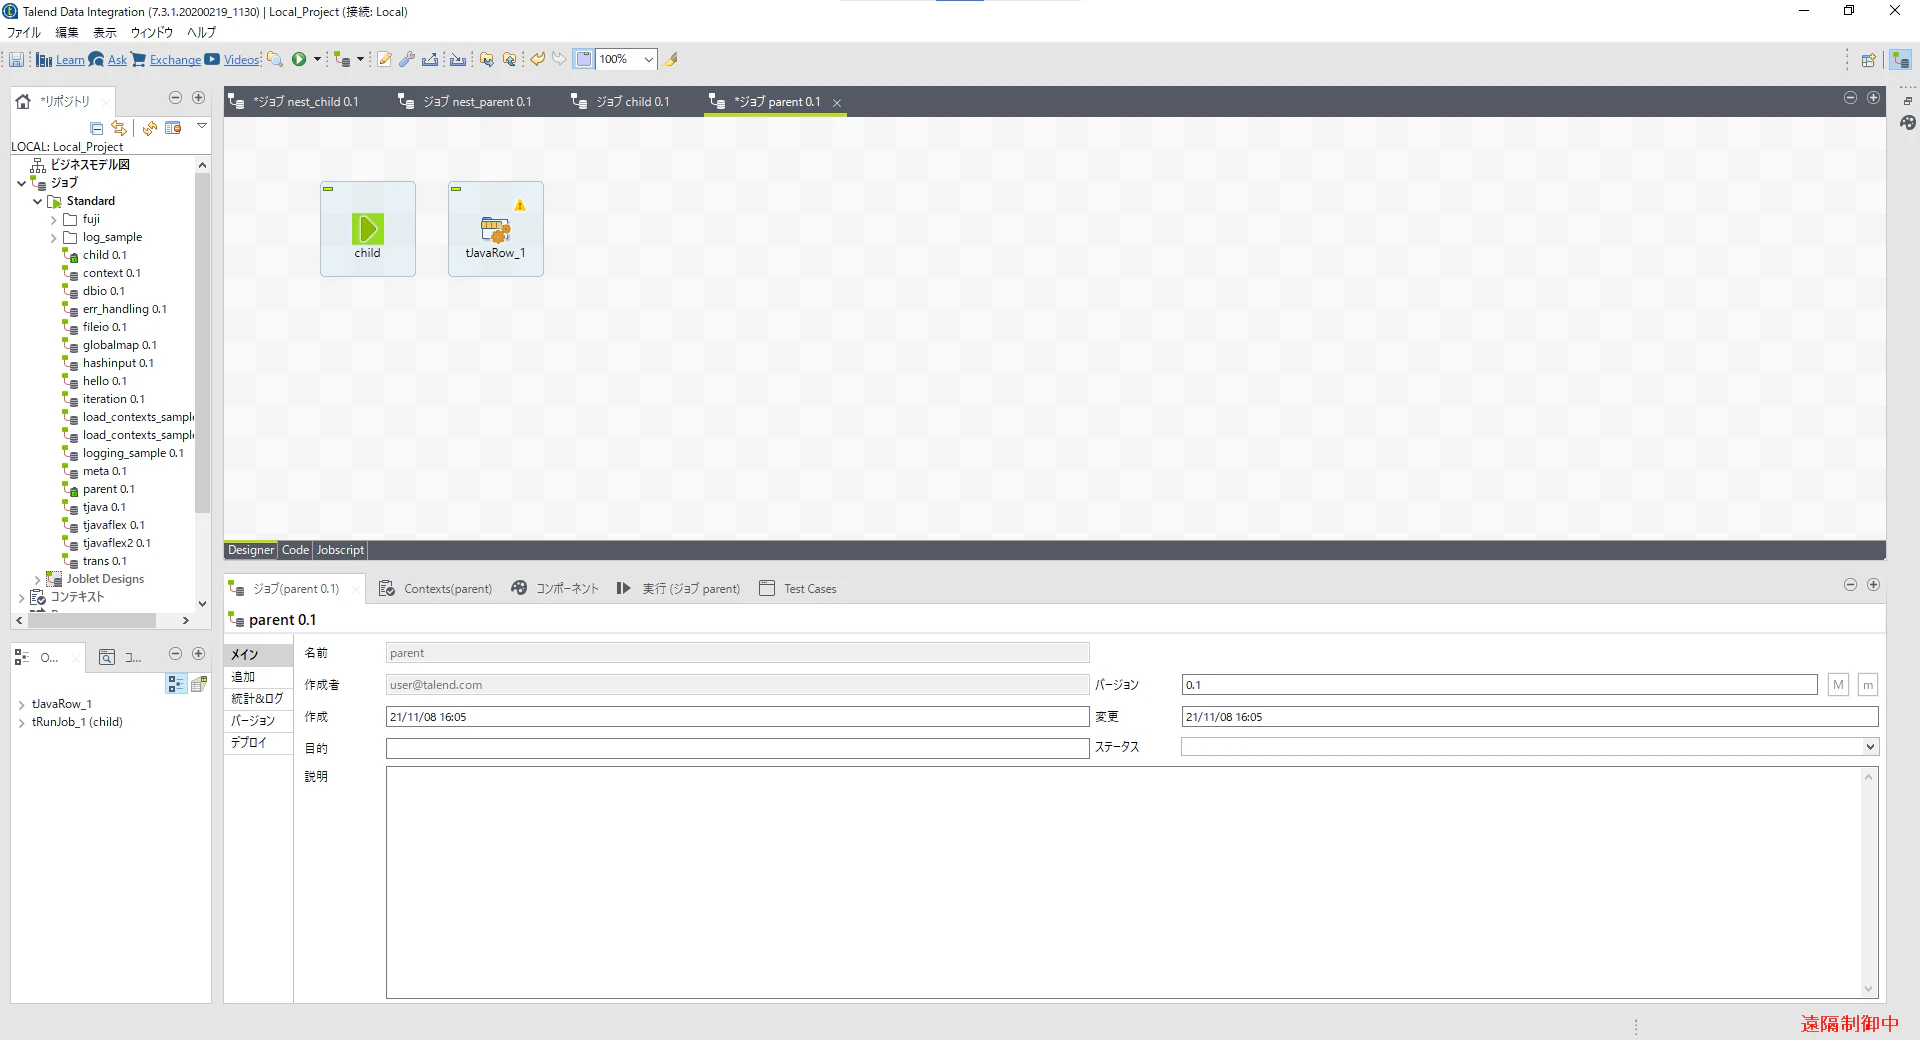Collapse the Standard jobs node
Viewport: 1920px width, 1040px height.
point(38,202)
